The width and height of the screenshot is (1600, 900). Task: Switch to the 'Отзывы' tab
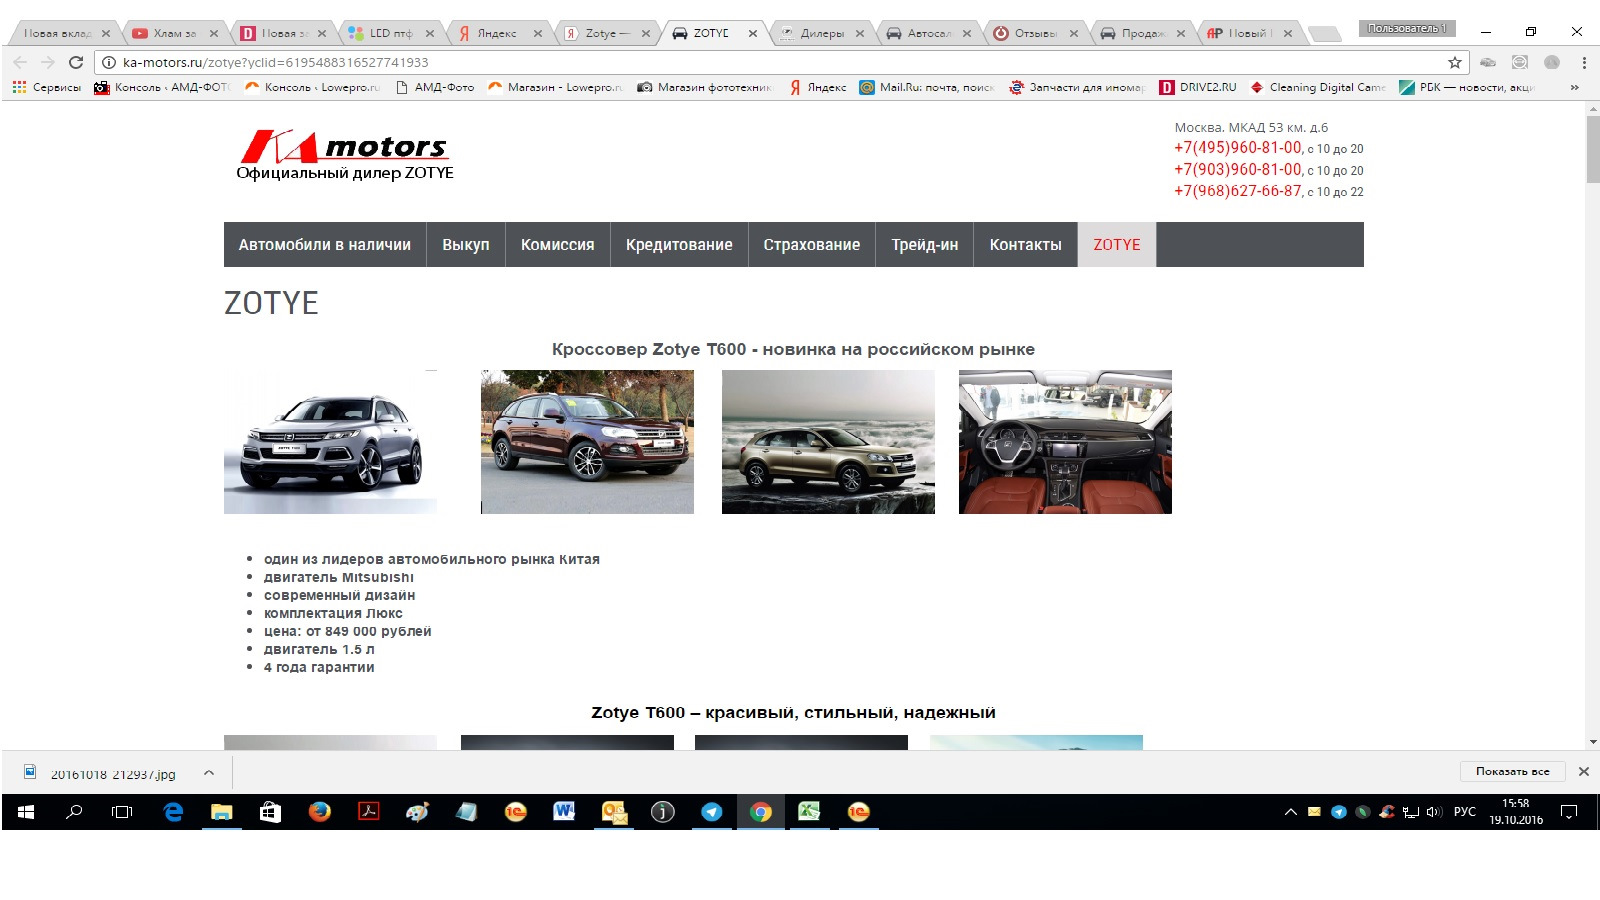1035,33
